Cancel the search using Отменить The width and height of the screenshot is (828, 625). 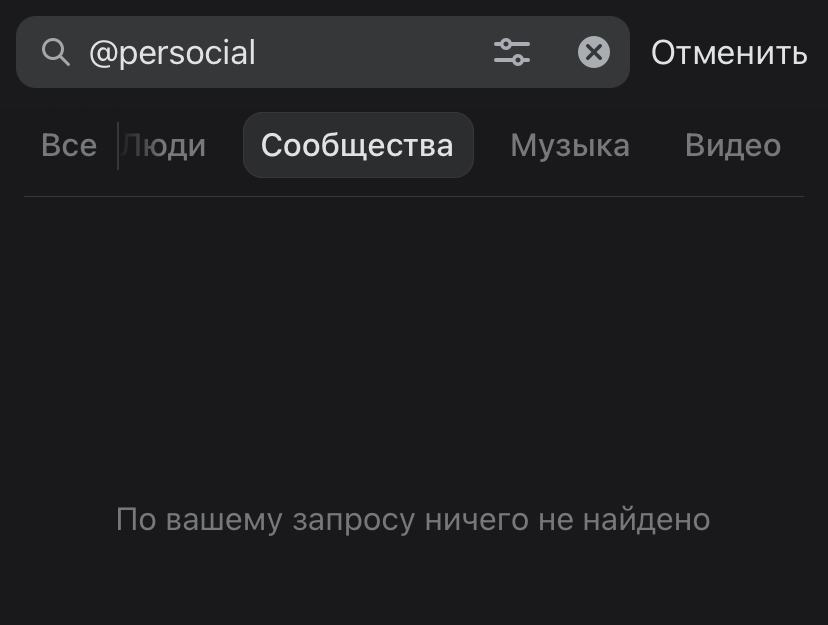tap(727, 52)
